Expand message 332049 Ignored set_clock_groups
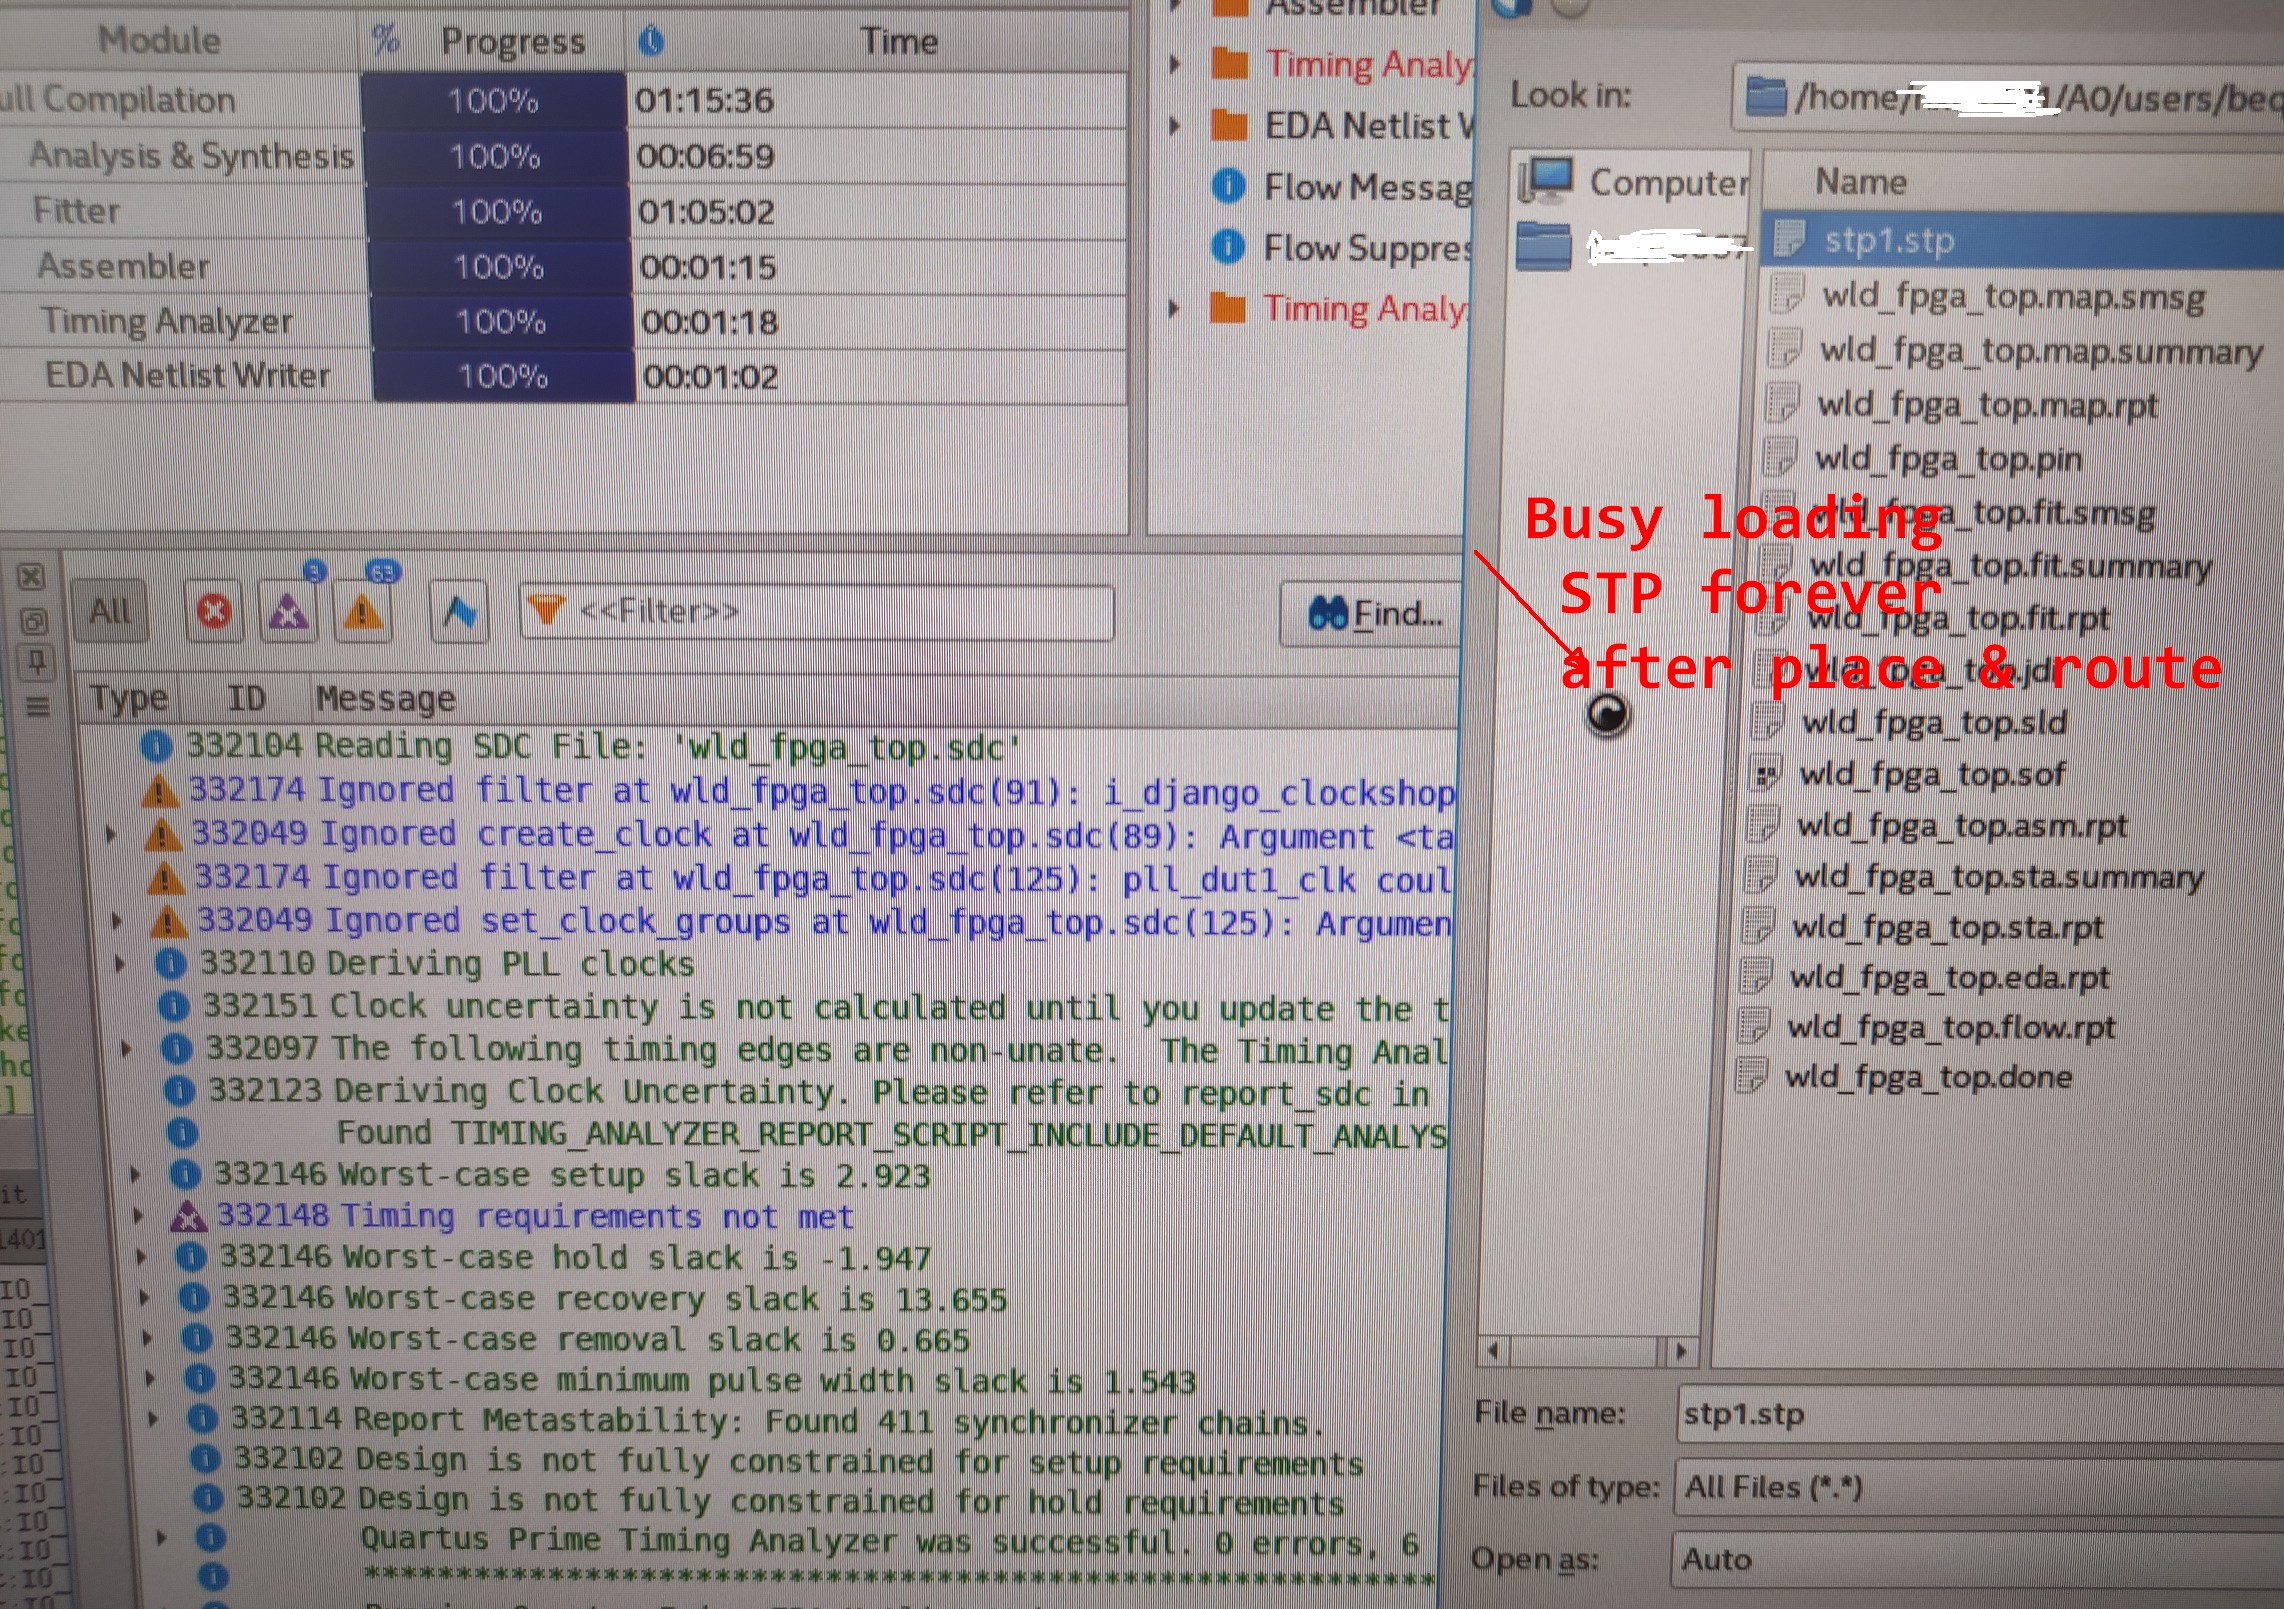 pyautogui.click(x=116, y=921)
